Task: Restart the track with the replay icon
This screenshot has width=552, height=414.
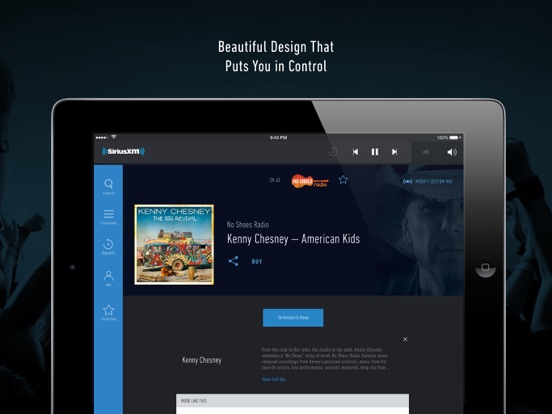Action: 333,152
